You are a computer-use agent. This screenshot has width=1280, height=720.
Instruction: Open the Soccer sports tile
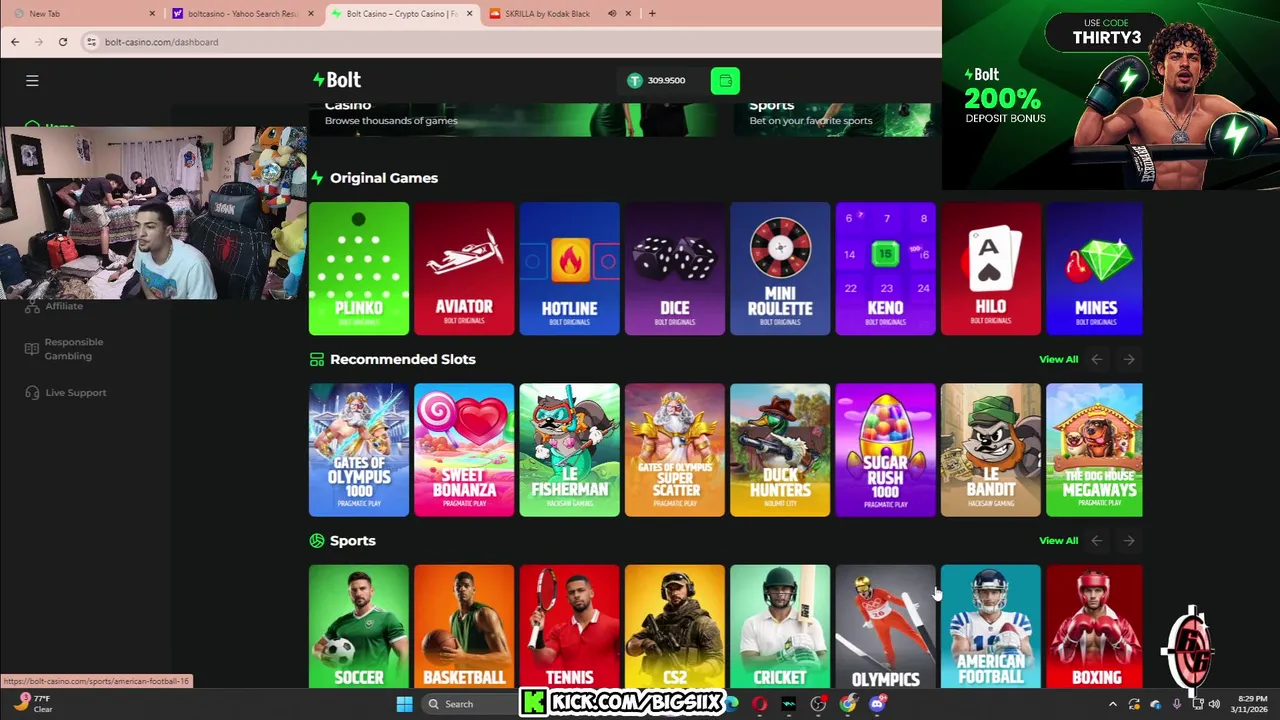pos(359,627)
